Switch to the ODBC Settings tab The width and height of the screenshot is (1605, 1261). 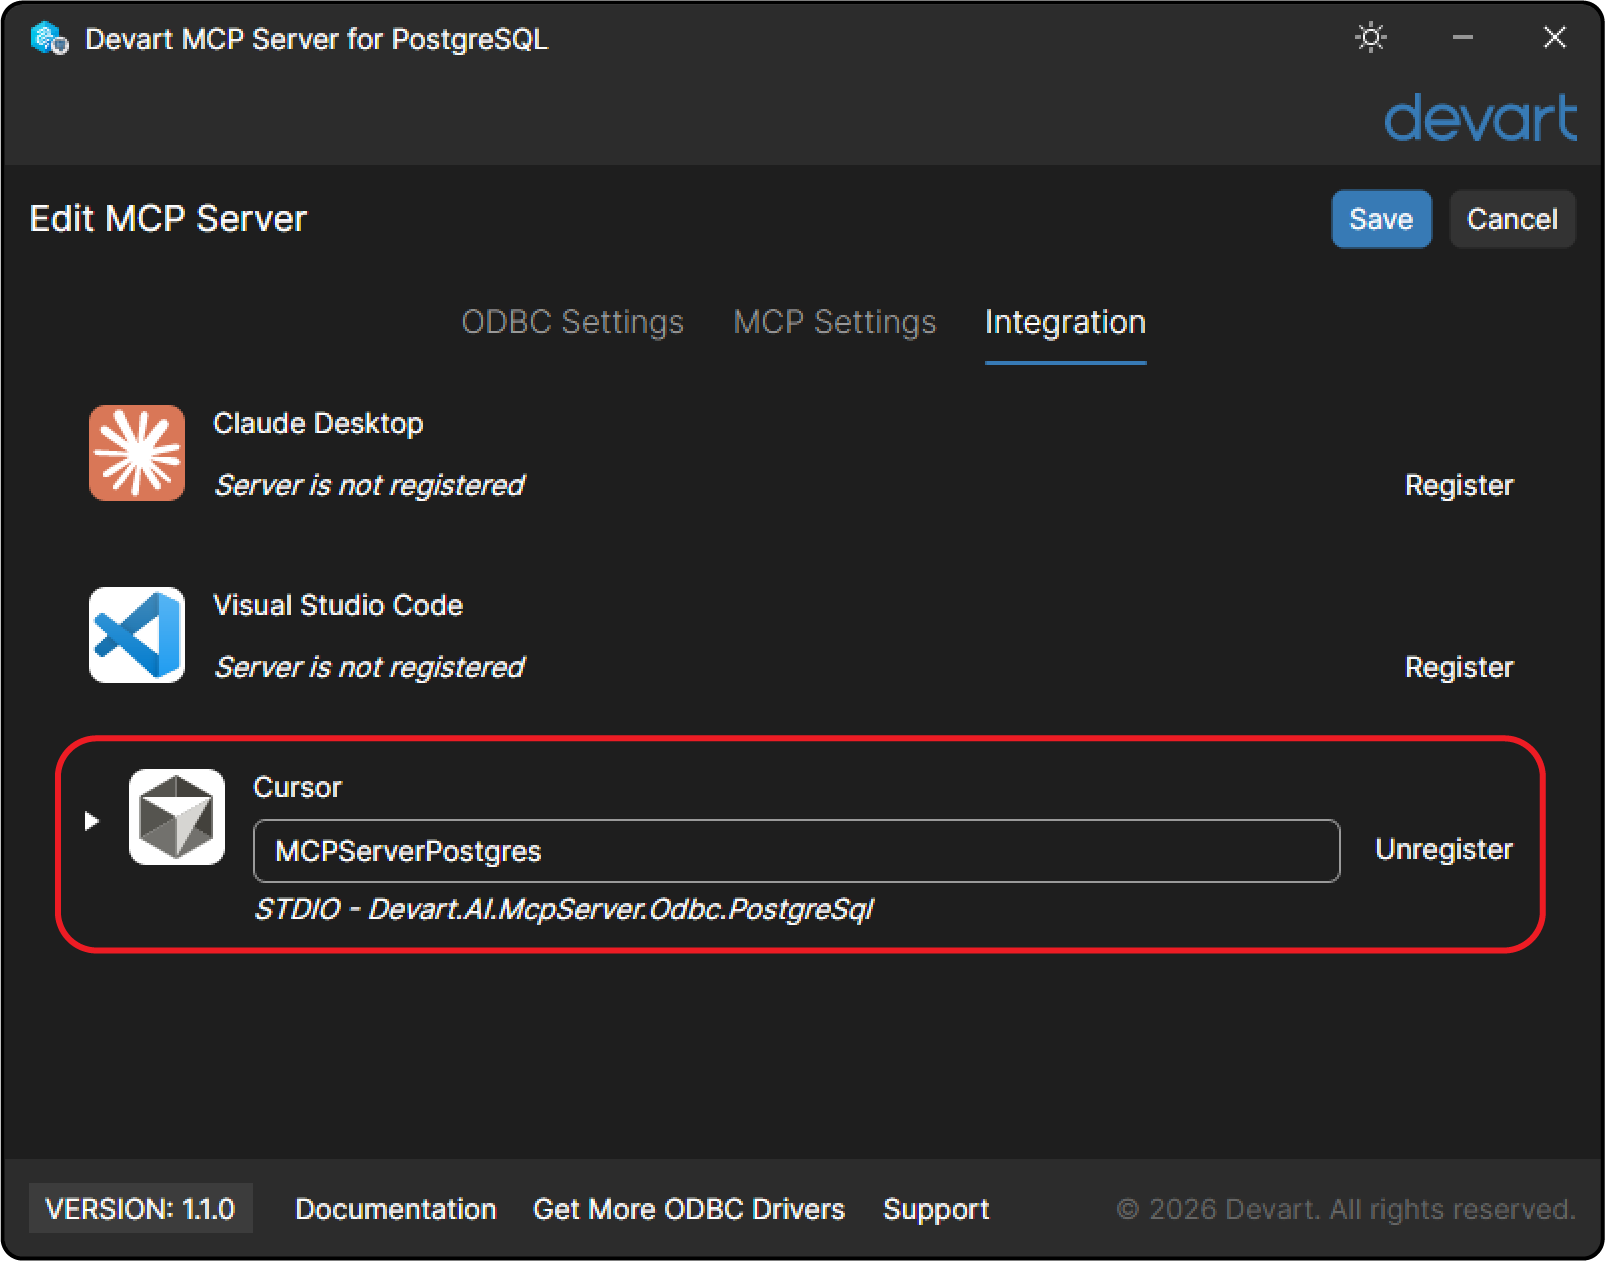pyautogui.click(x=572, y=322)
